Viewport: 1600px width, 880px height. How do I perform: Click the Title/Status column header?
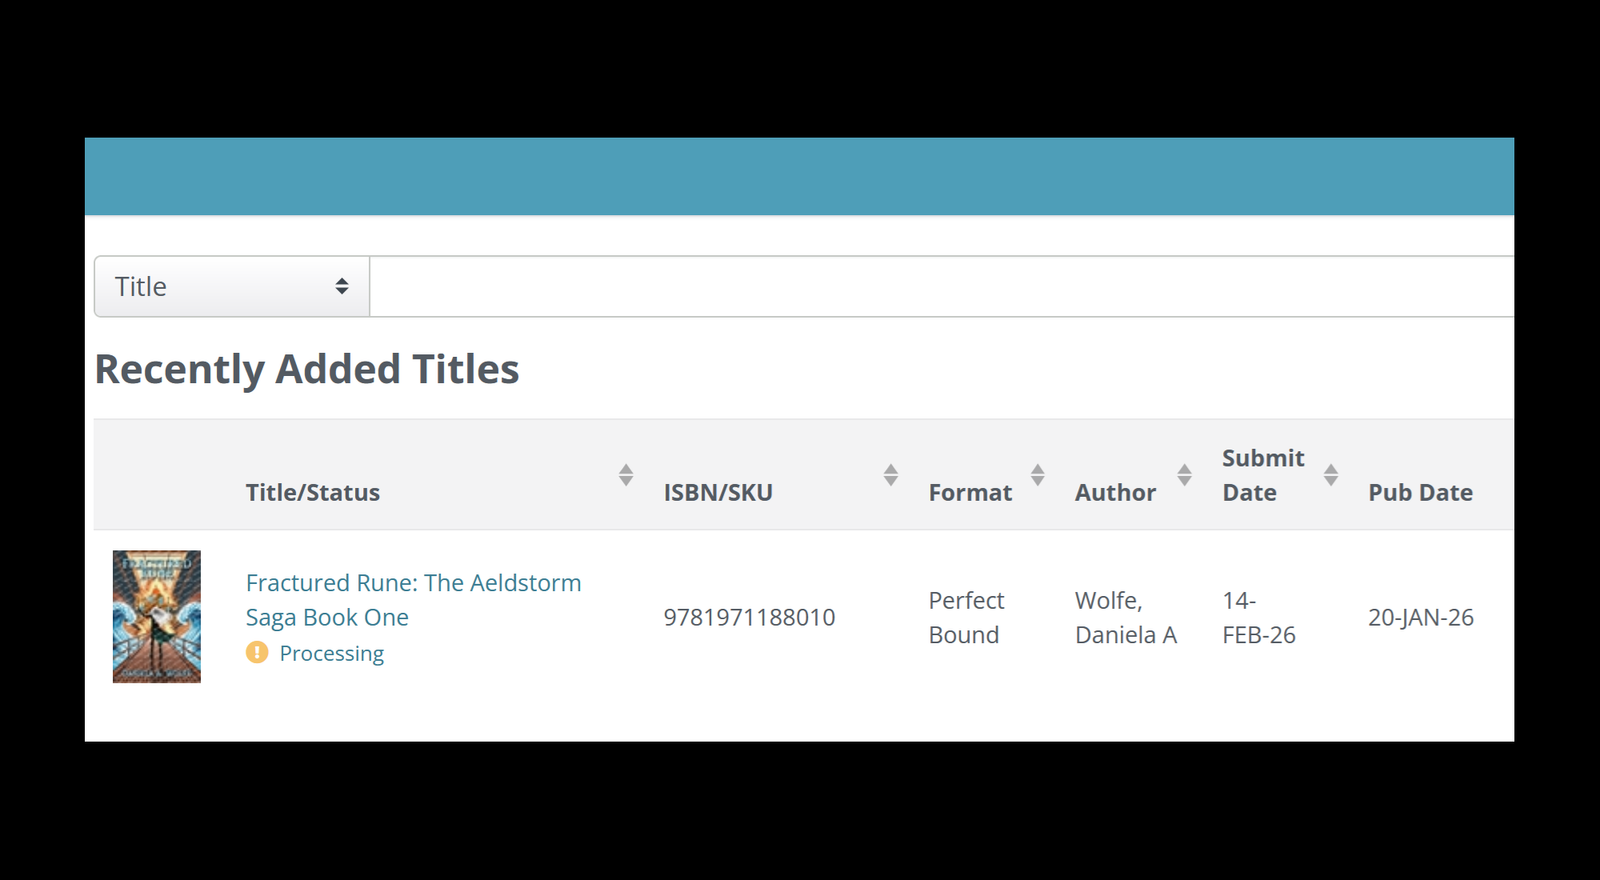[313, 493]
